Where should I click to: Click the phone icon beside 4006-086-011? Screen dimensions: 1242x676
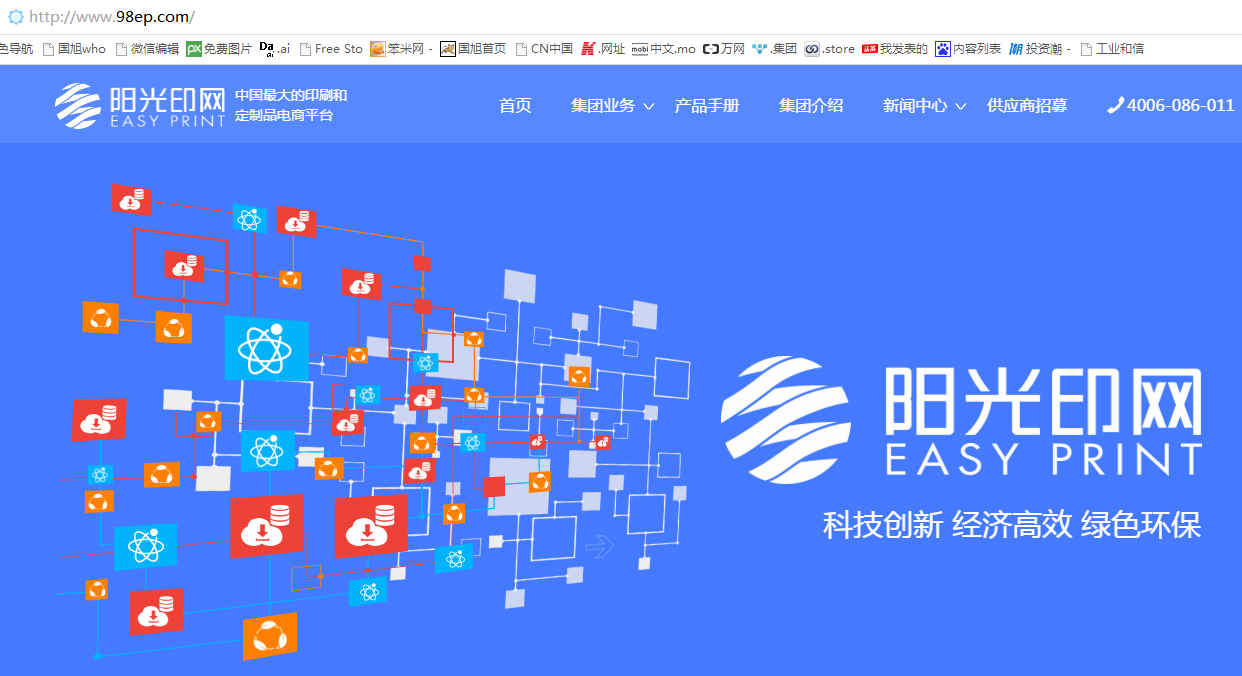1115,106
